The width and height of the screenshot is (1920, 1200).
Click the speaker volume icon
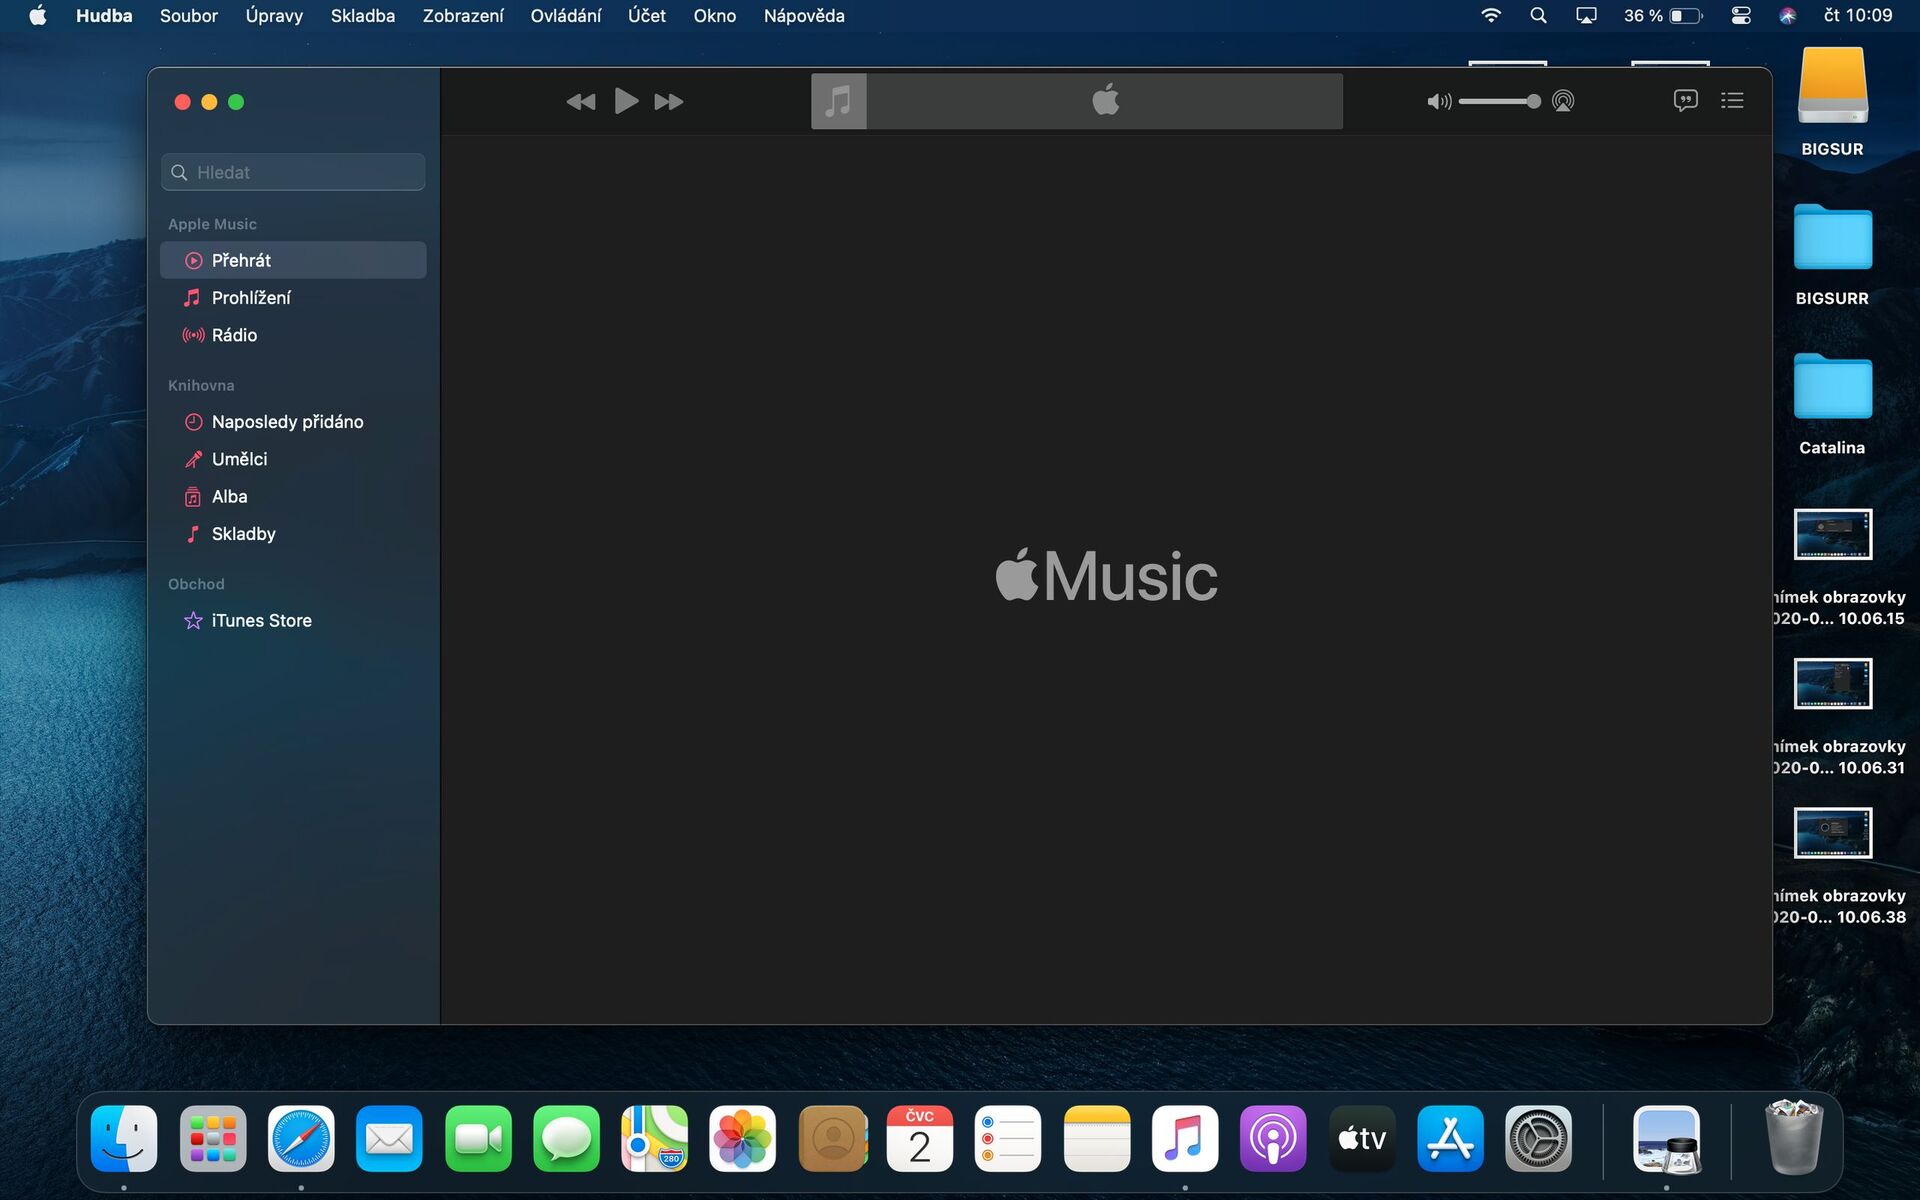pos(1438,101)
